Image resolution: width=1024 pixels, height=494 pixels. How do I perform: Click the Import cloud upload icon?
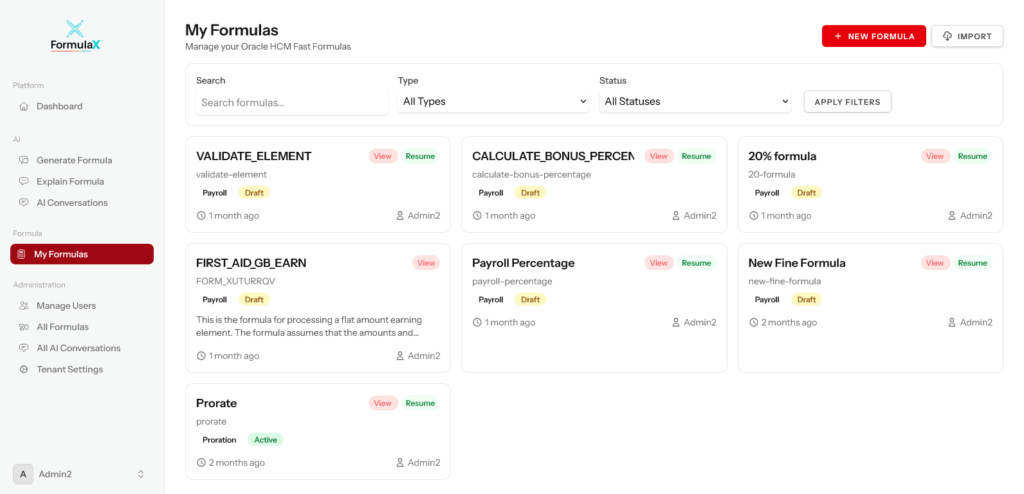[947, 36]
